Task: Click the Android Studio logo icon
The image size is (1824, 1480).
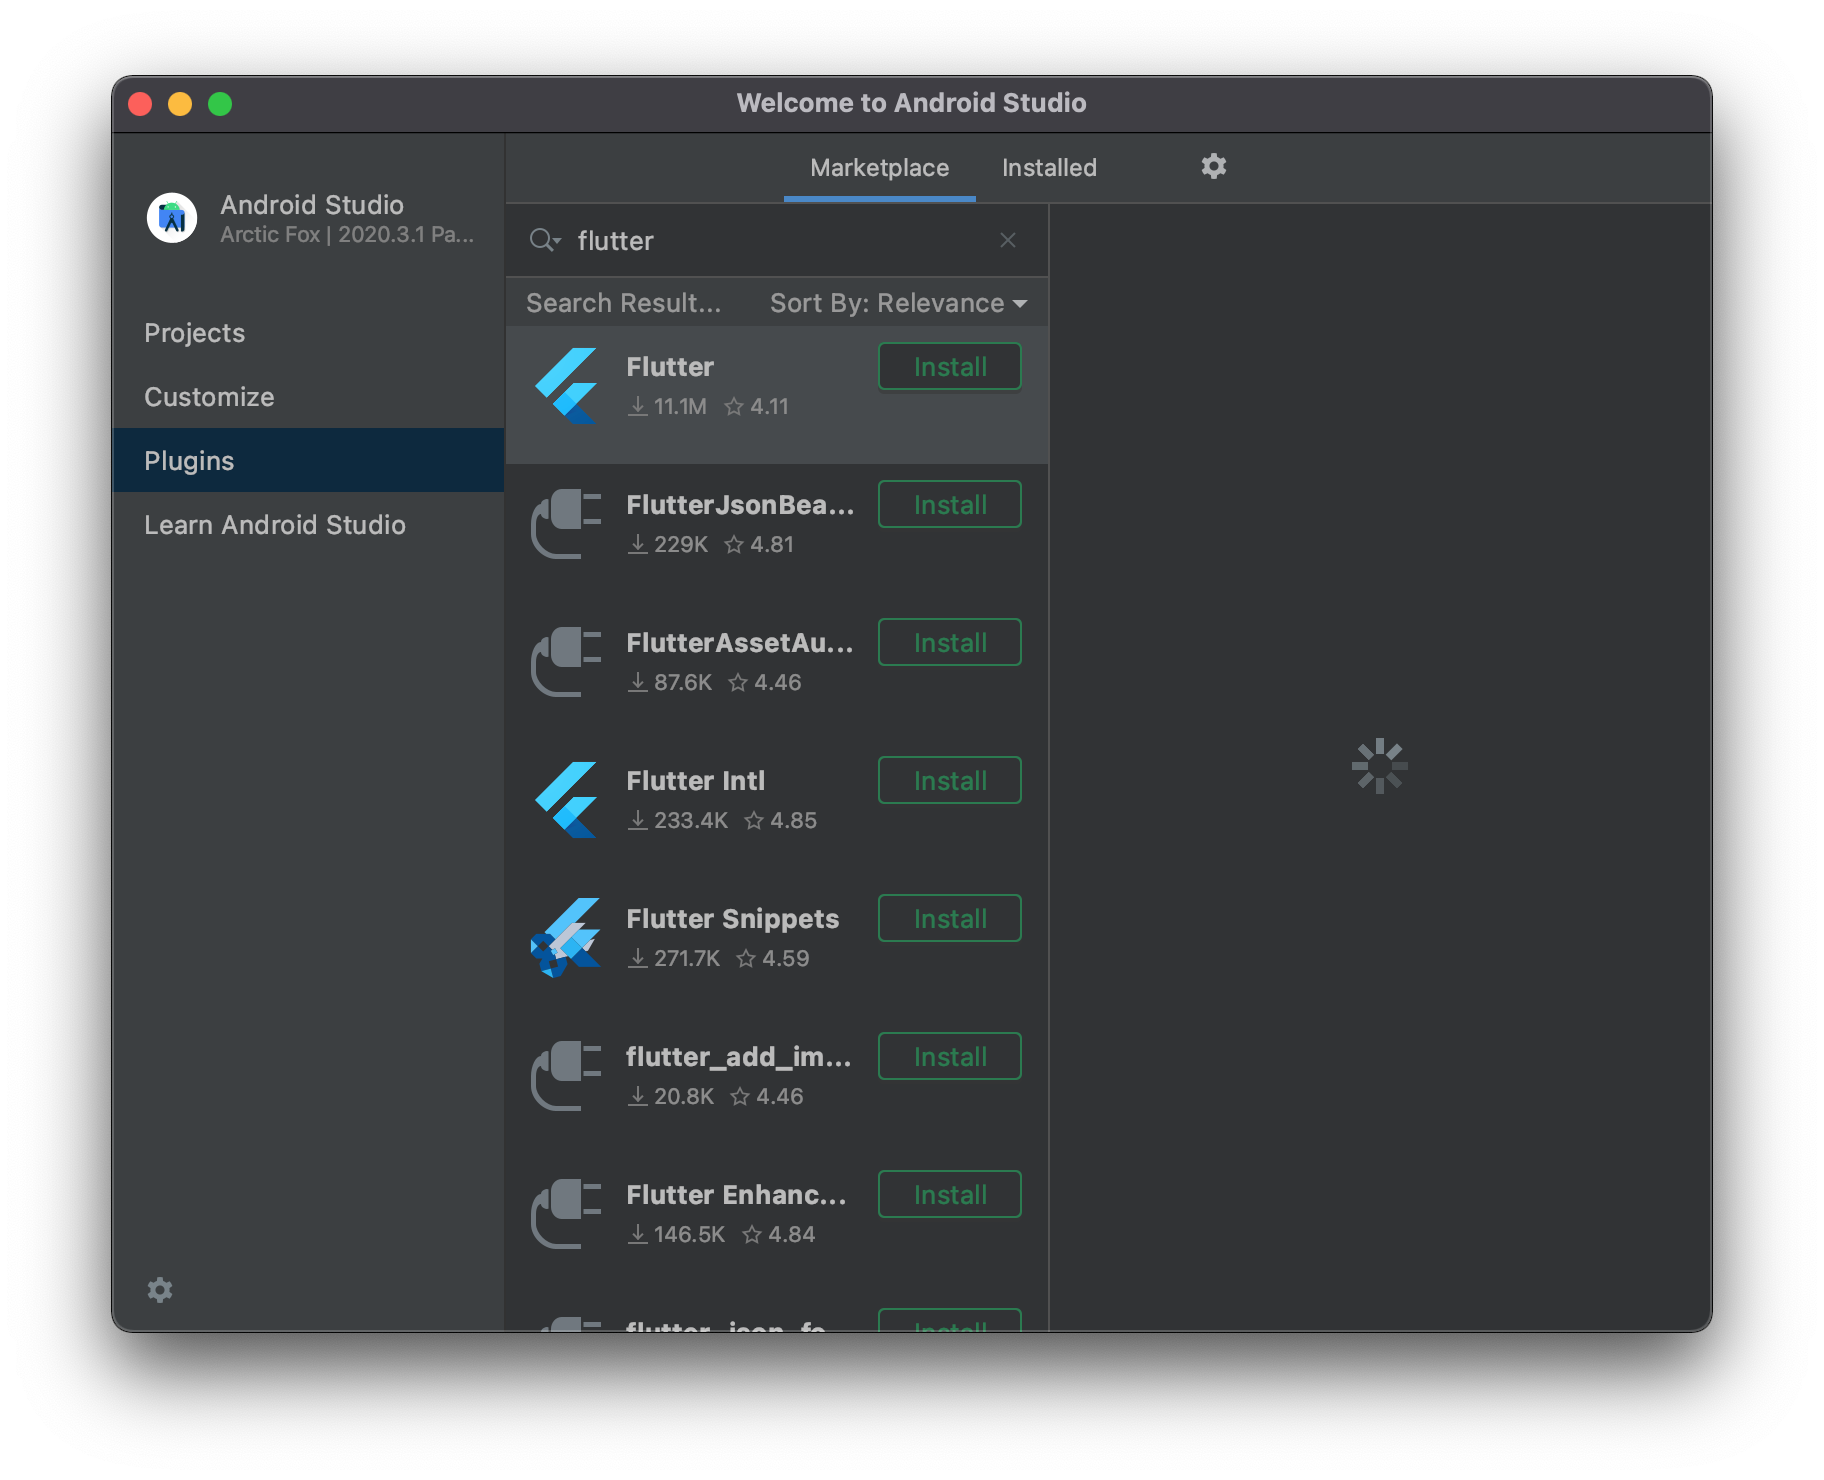Action: tap(172, 218)
